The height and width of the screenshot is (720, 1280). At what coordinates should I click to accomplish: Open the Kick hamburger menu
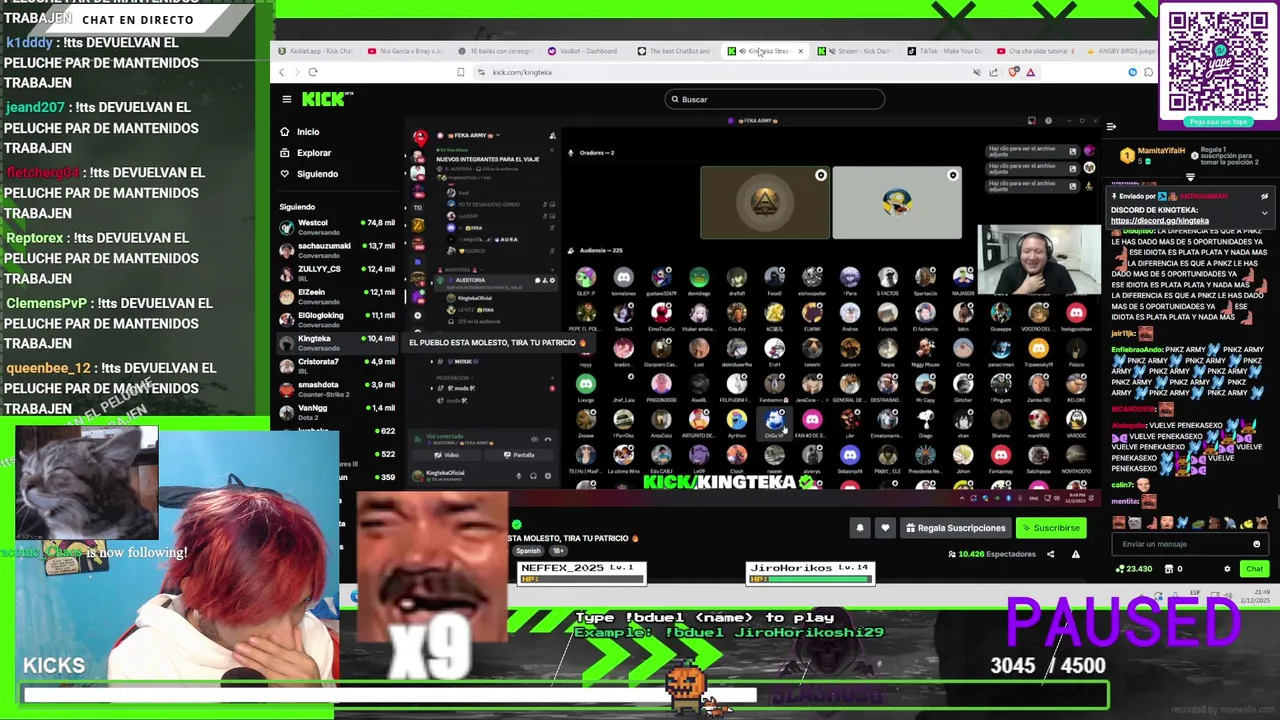click(286, 99)
